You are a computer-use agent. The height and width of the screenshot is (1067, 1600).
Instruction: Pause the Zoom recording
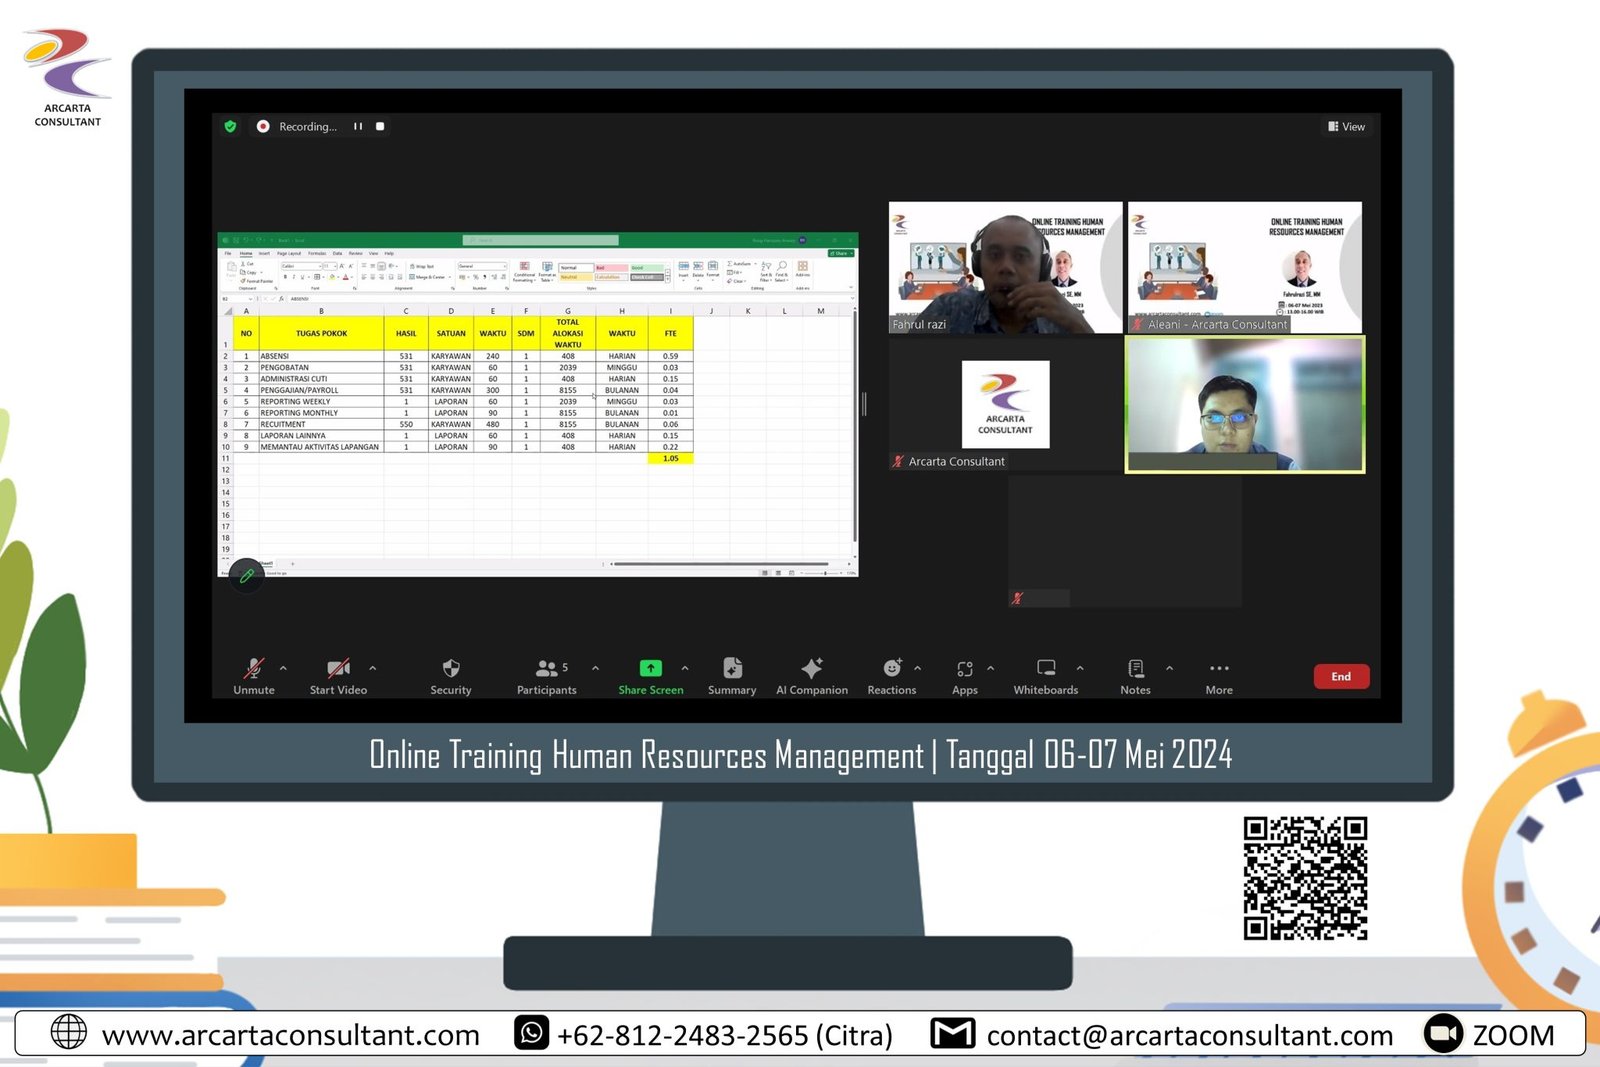[357, 126]
